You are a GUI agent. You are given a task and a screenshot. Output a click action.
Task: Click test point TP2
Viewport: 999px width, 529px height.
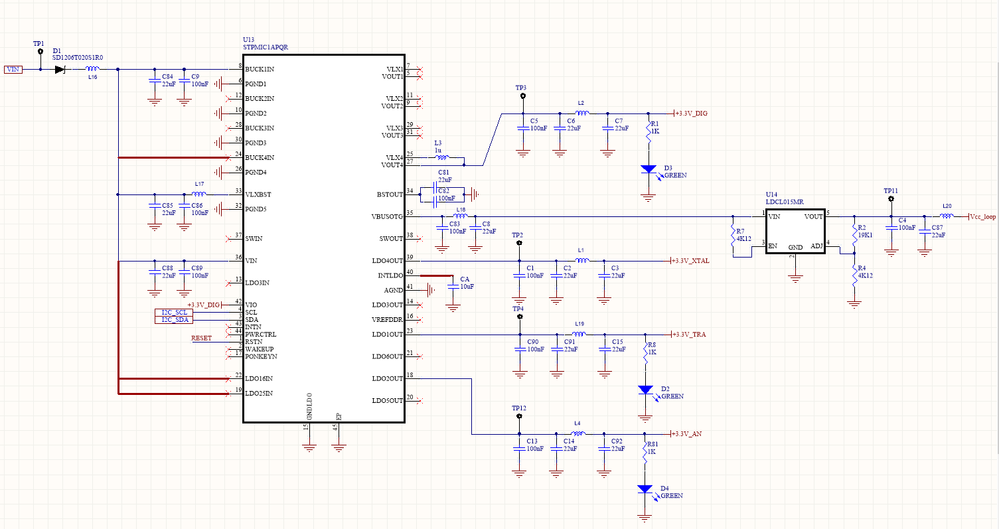click(x=519, y=243)
